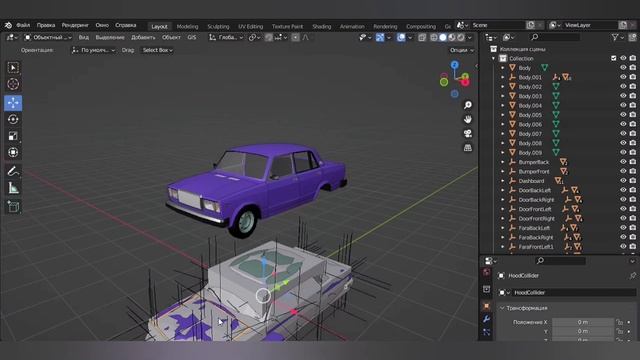Collapse the Collection tree arrow
The width and height of the screenshot is (640, 360).
click(x=493, y=58)
